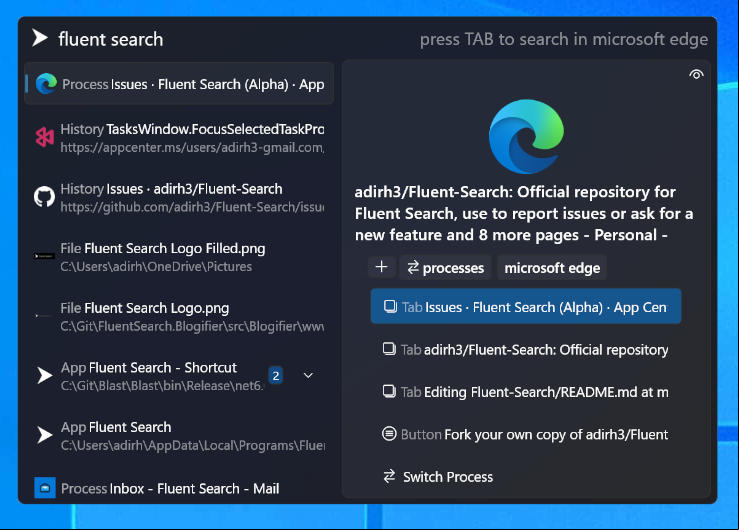Open the Process Issues · Fluent Search (Alpha) result
Screen dimensions: 739x530
[179, 84]
